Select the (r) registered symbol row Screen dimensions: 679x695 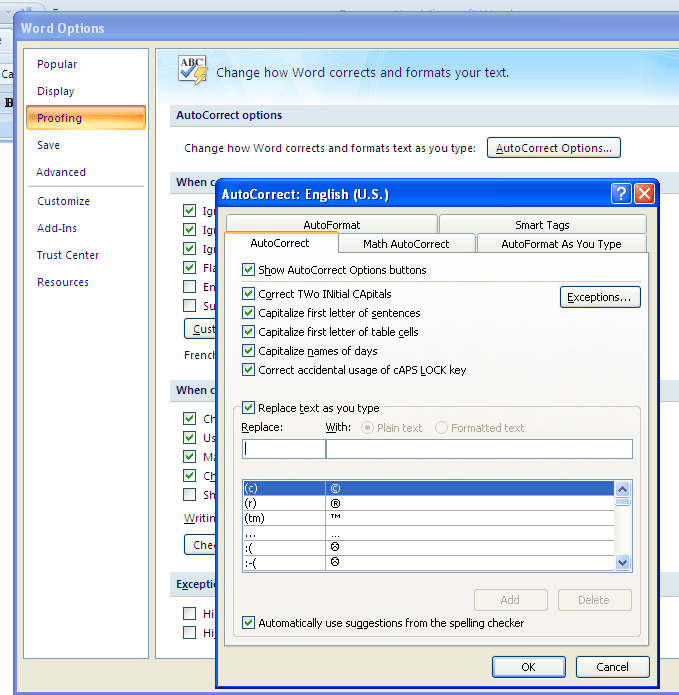pos(429,504)
